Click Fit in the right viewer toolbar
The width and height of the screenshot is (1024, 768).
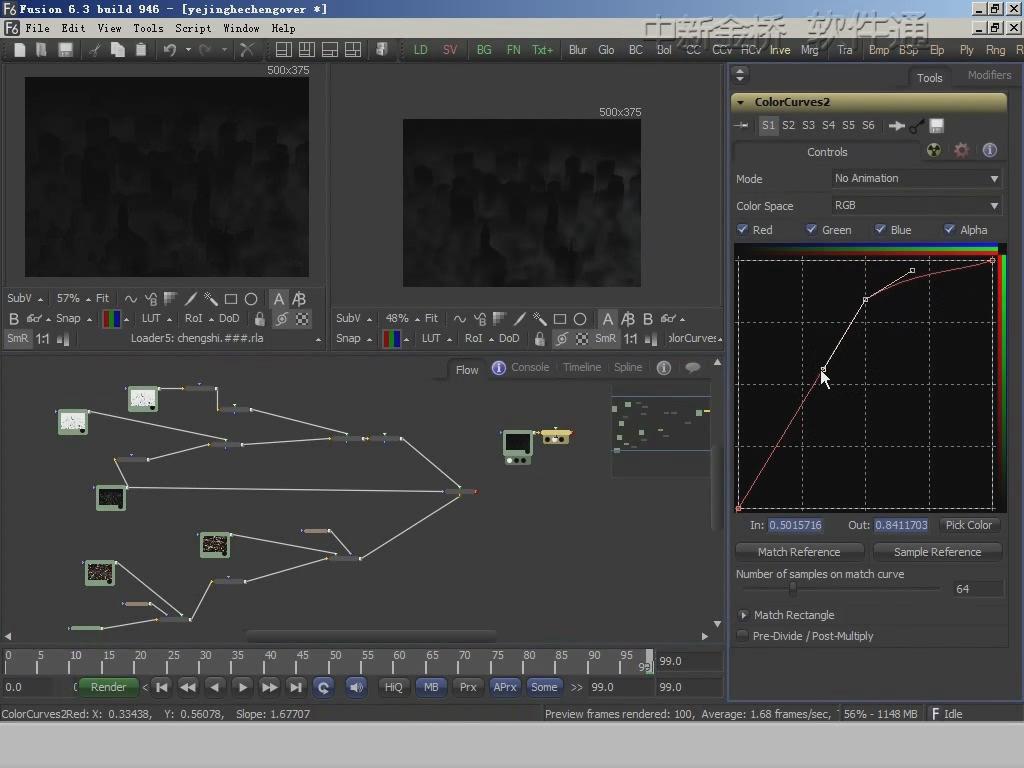(431, 319)
